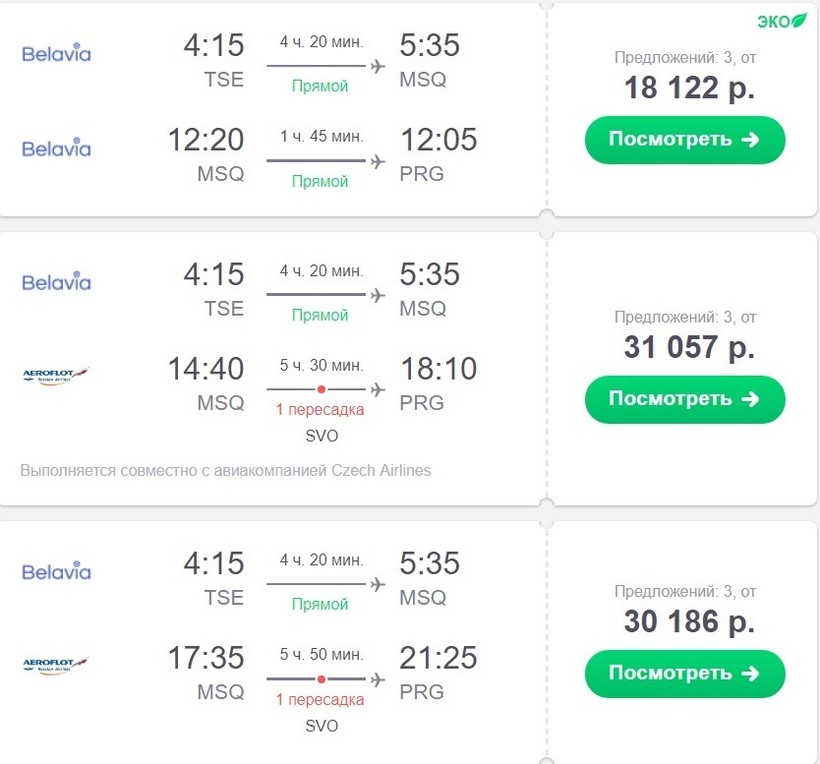Click the 18 122 р. price
This screenshot has height=764, width=820.
[x=689, y=88]
